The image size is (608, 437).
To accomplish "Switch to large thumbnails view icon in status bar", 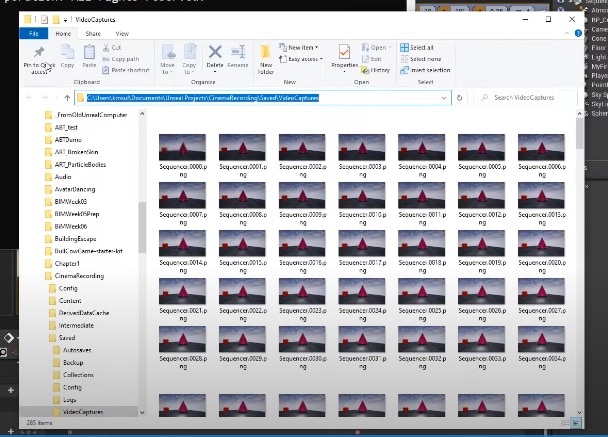I will point(576,423).
